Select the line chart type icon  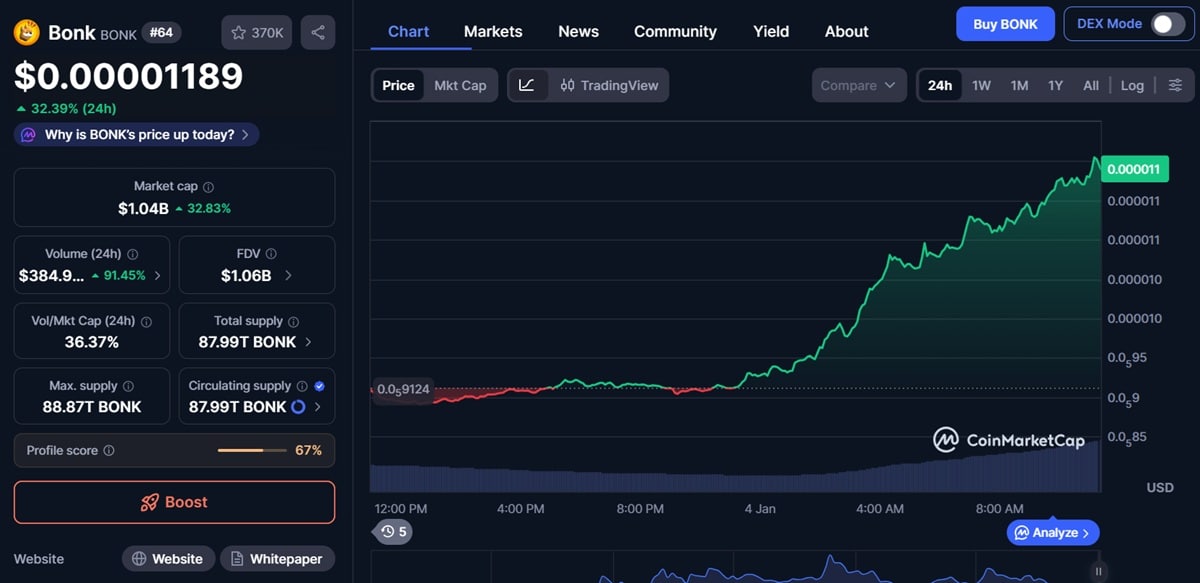[x=527, y=85]
